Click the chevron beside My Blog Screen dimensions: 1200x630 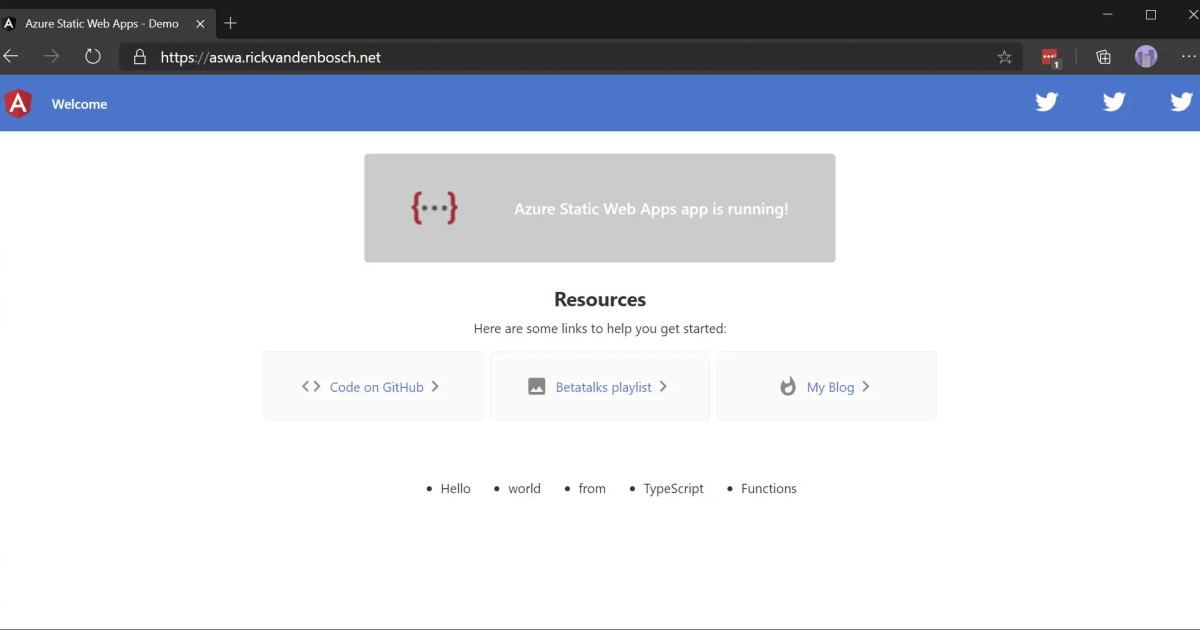pyautogui.click(x=865, y=386)
